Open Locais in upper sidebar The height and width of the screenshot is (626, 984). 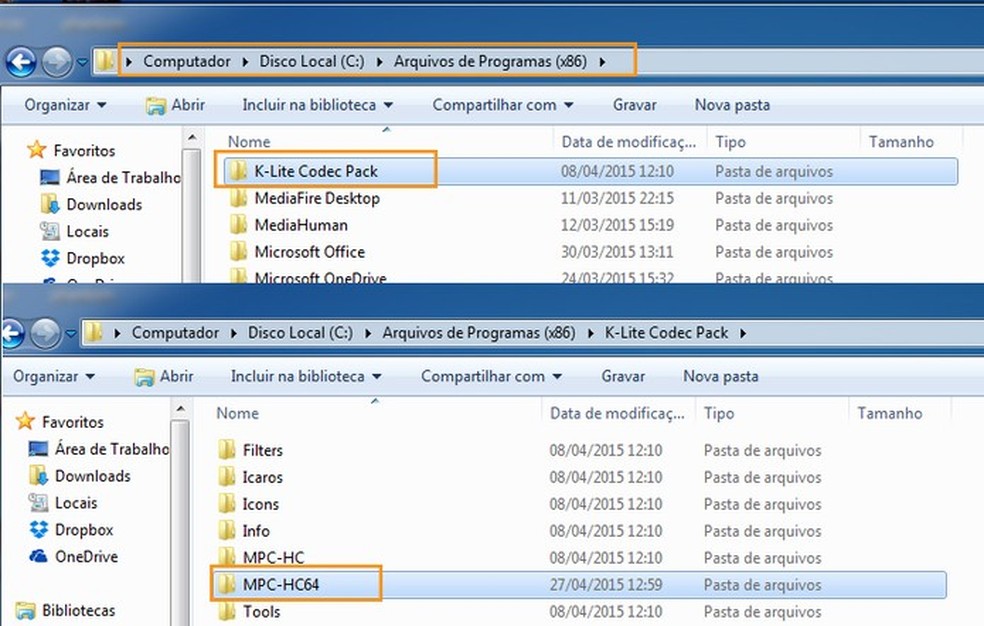point(74,231)
